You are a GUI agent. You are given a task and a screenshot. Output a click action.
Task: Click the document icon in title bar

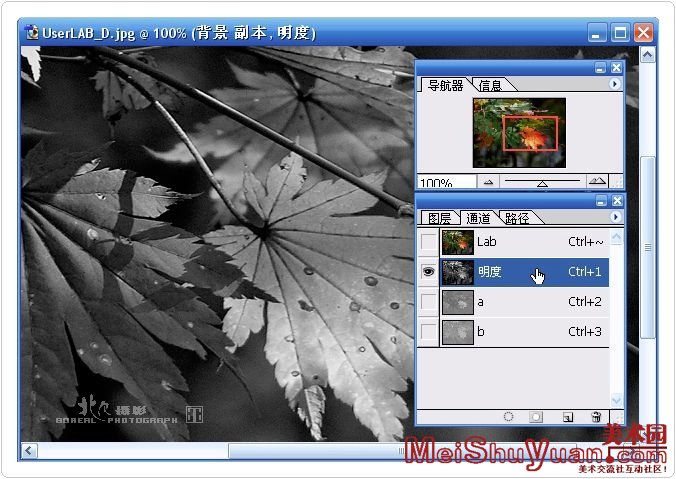31,33
